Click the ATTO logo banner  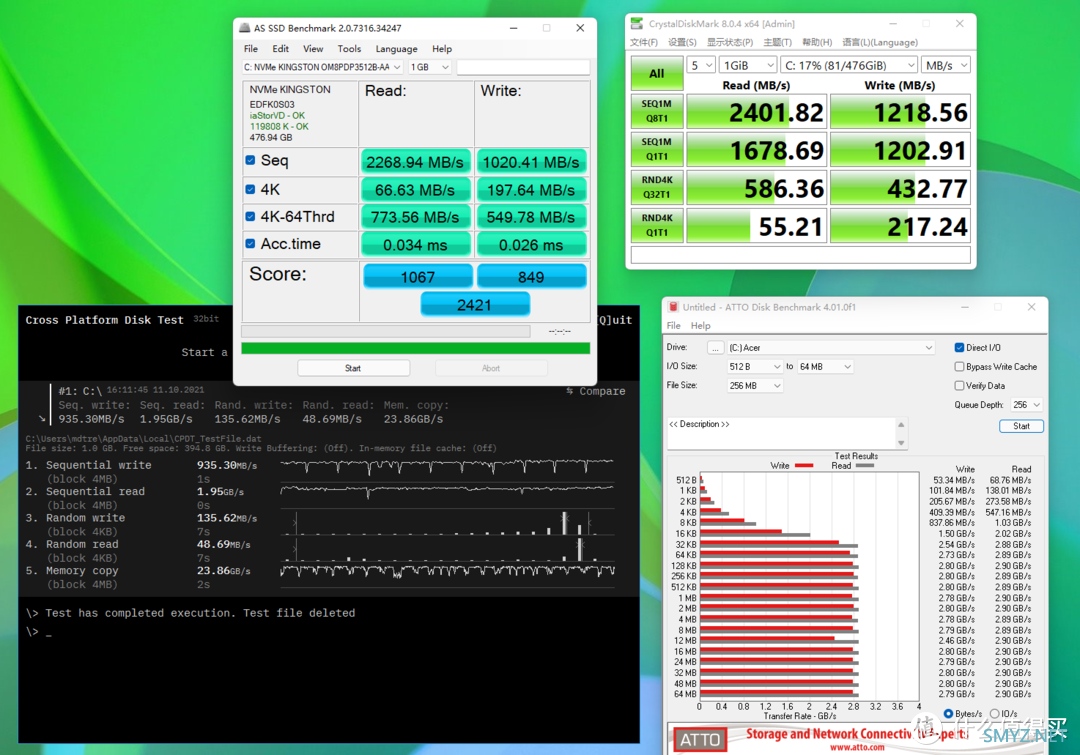[700, 740]
